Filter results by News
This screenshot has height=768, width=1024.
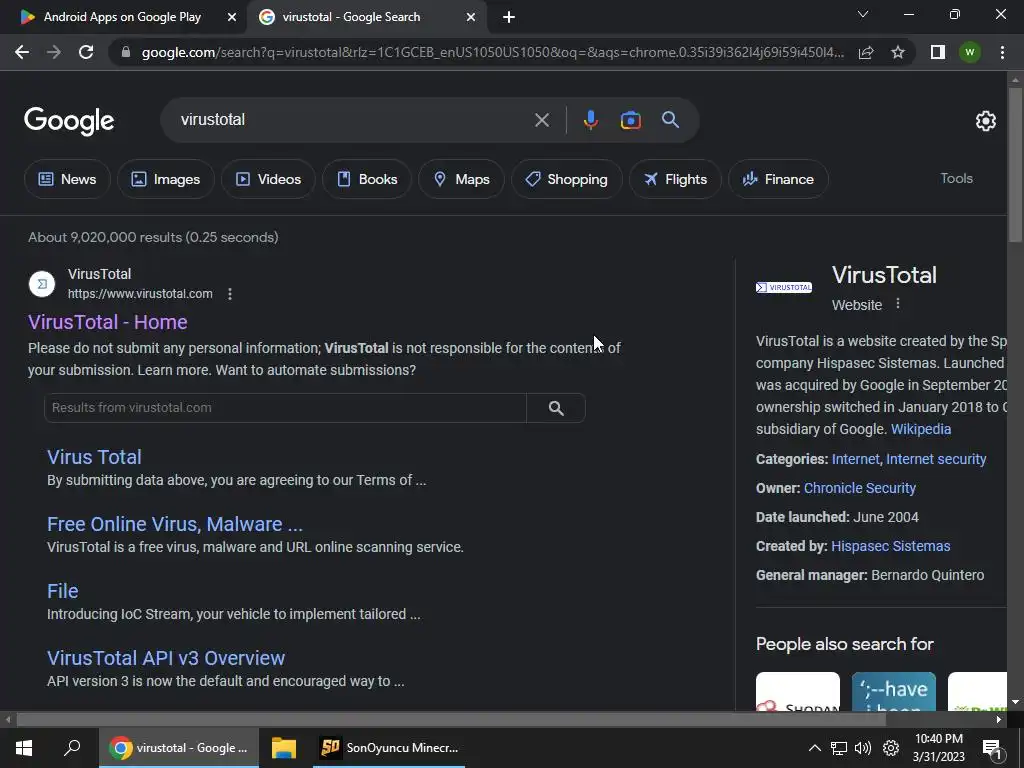pyautogui.click(x=67, y=179)
